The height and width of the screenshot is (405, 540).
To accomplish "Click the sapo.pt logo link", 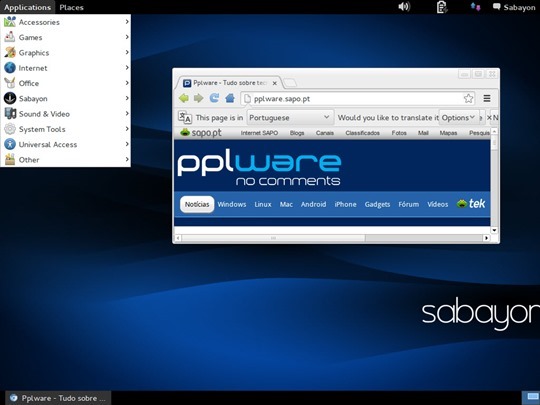I will [201, 133].
